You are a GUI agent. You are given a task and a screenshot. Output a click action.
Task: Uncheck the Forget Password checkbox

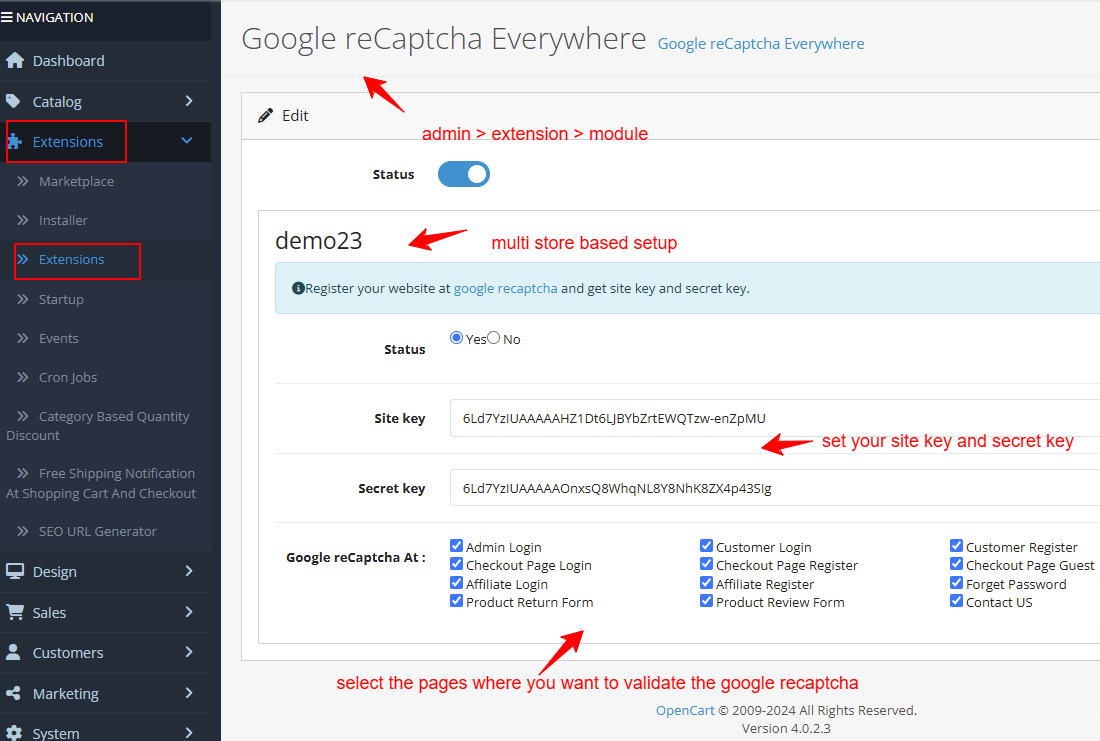(x=956, y=583)
